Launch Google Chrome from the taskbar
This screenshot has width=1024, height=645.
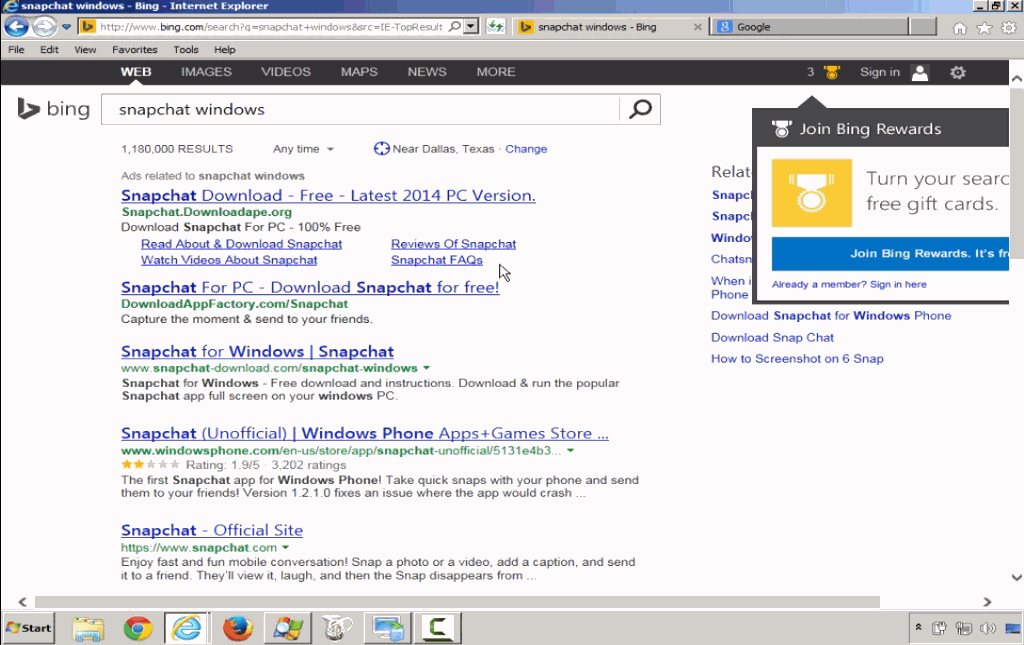point(138,629)
